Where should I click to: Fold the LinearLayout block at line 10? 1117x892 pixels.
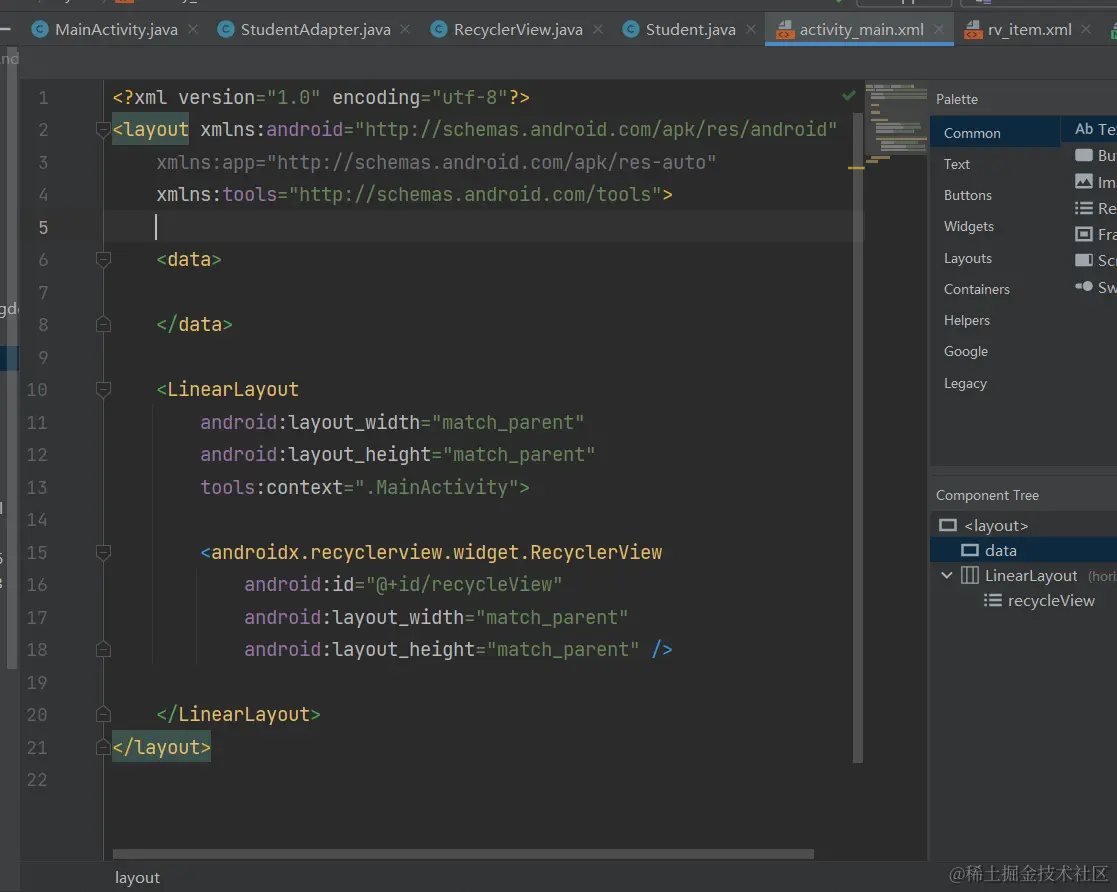pos(103,390)
